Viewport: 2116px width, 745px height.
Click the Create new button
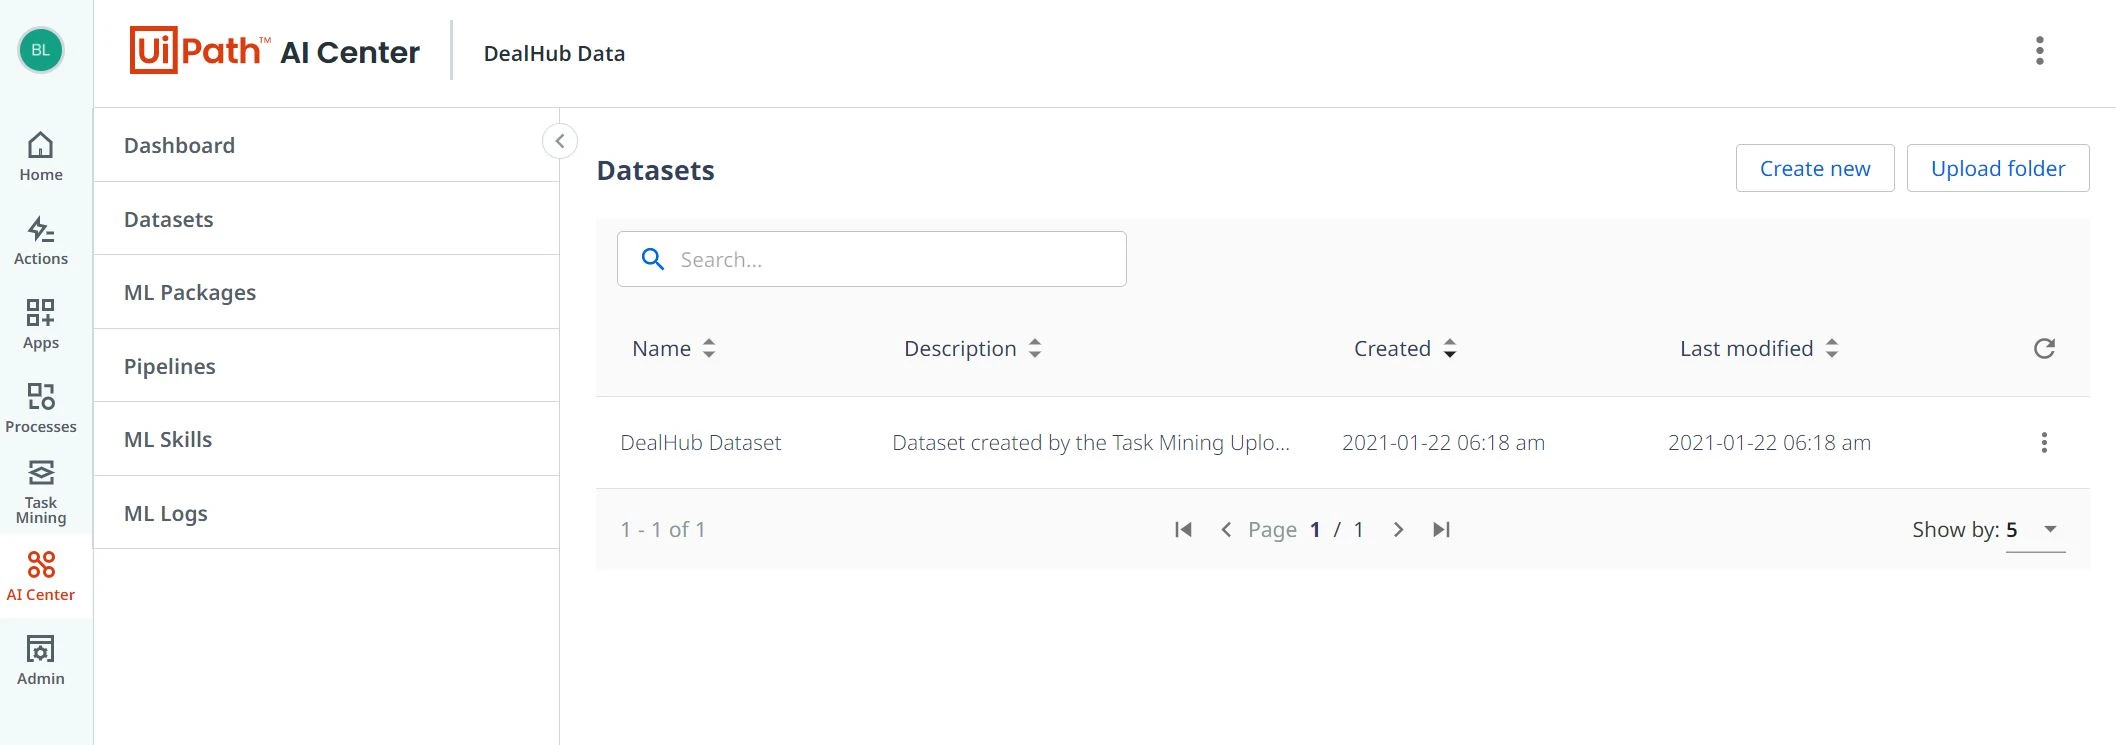[x=1815, y=168]
